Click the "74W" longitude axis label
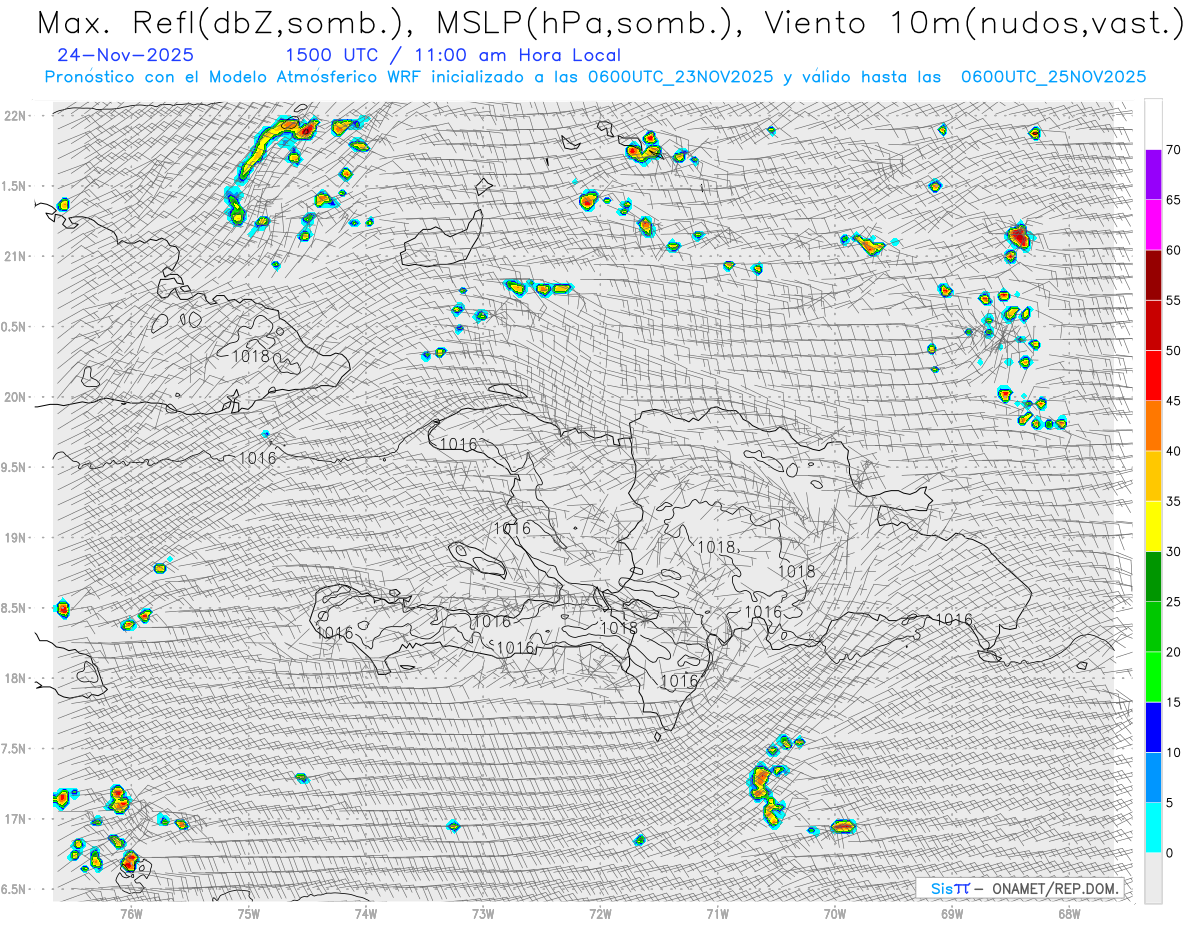Image resolution: width=1200 pixels, height=927 pixels. click(366, 912)
